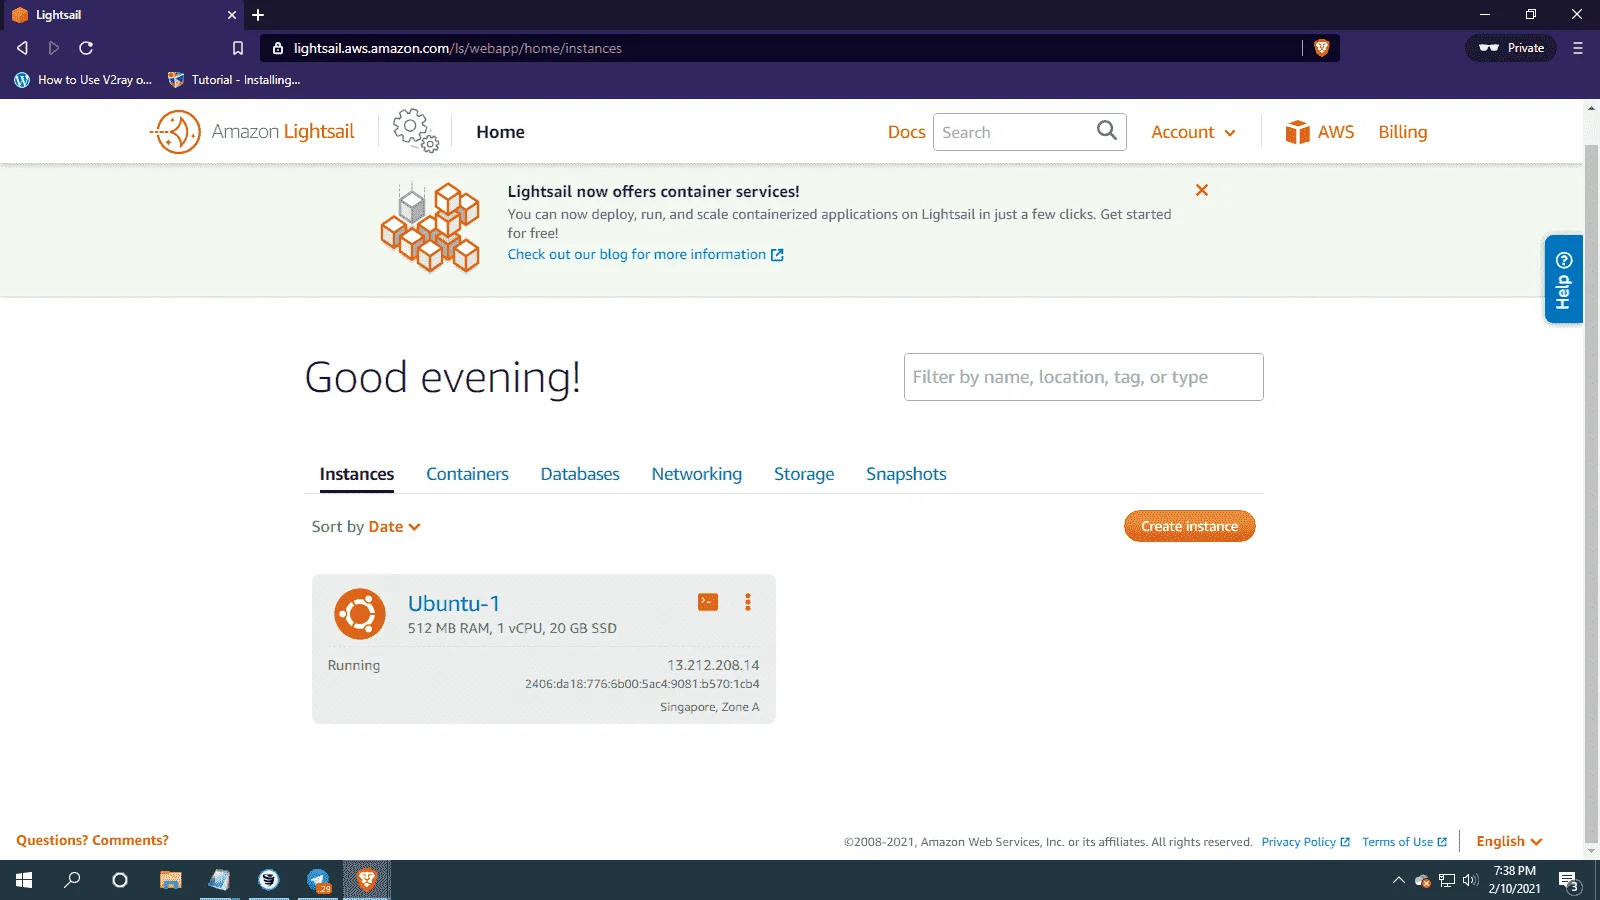Click the Running status text
The height and width of the screenshot is (900, 1600).
[354, 665]
